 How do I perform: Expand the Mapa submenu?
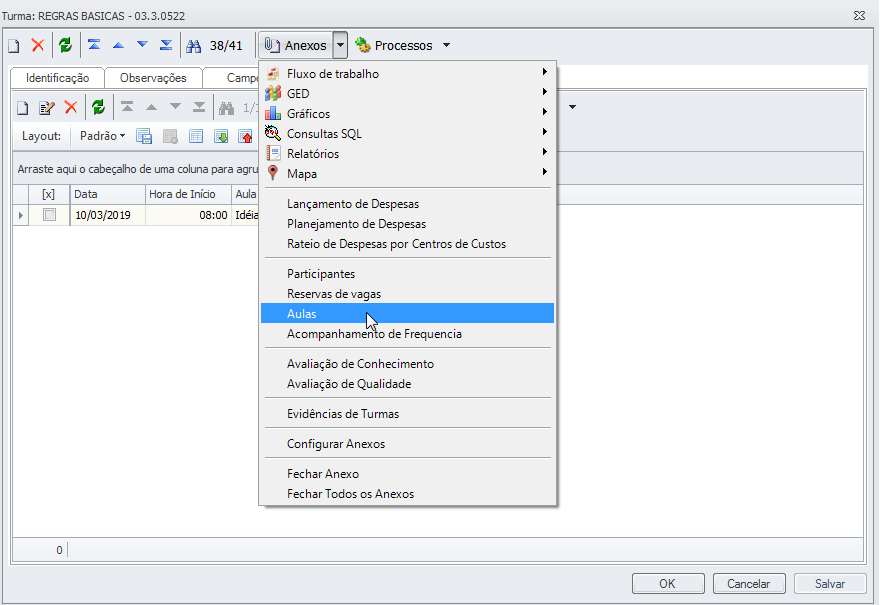407,174
